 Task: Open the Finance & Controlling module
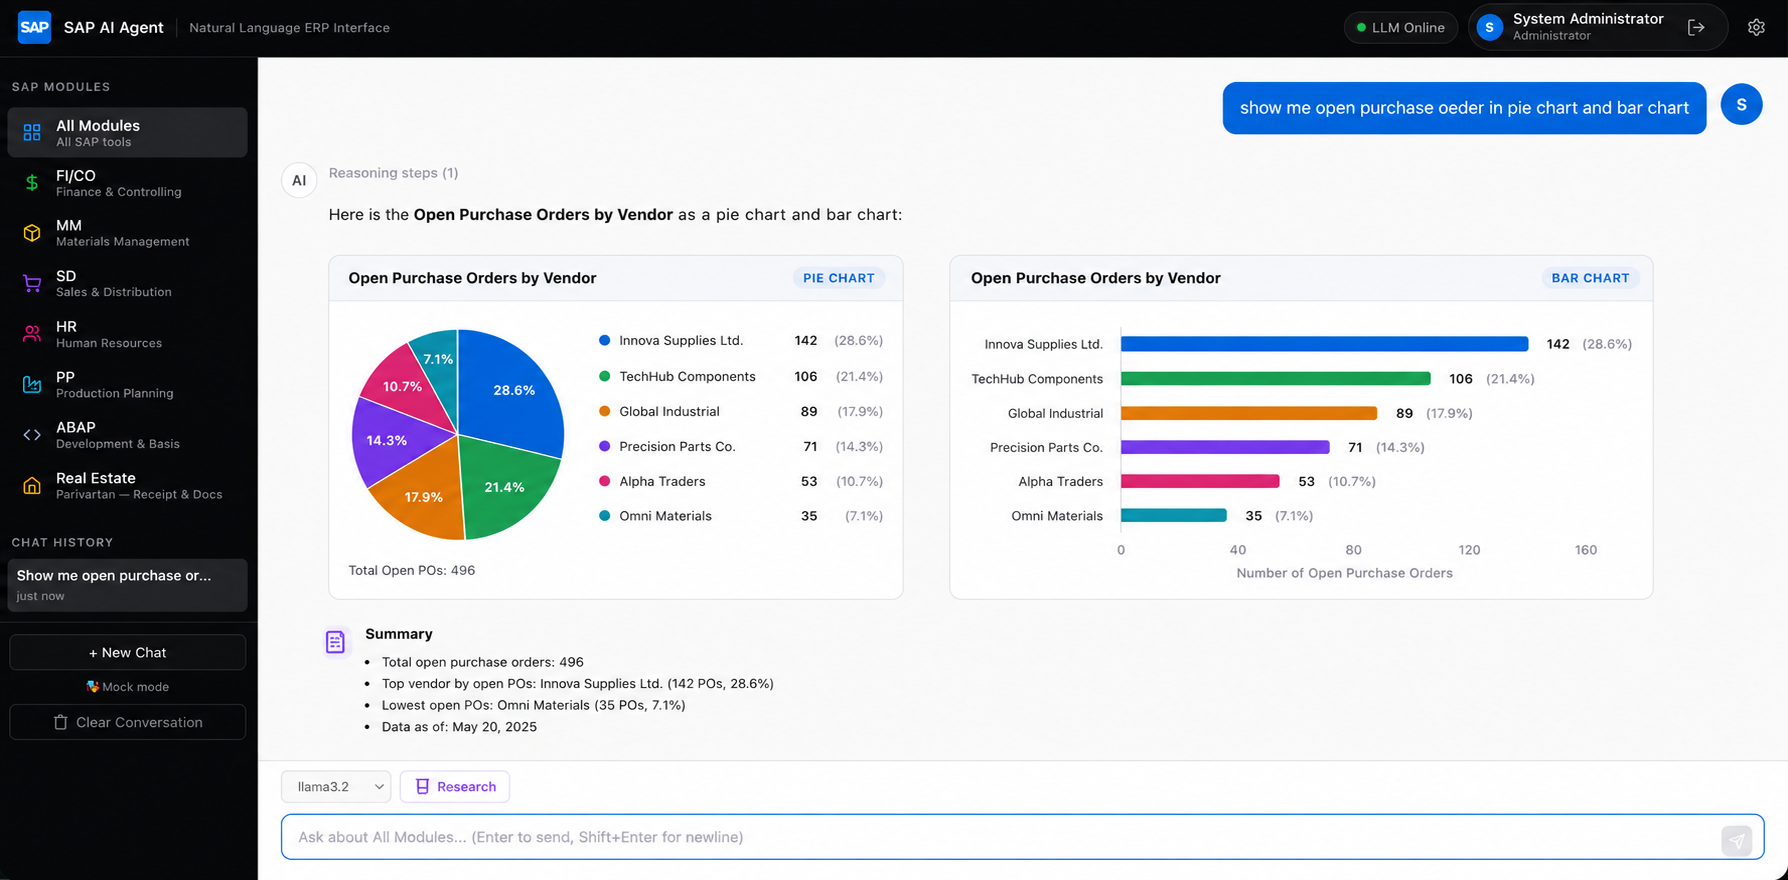tap(128, 183)
